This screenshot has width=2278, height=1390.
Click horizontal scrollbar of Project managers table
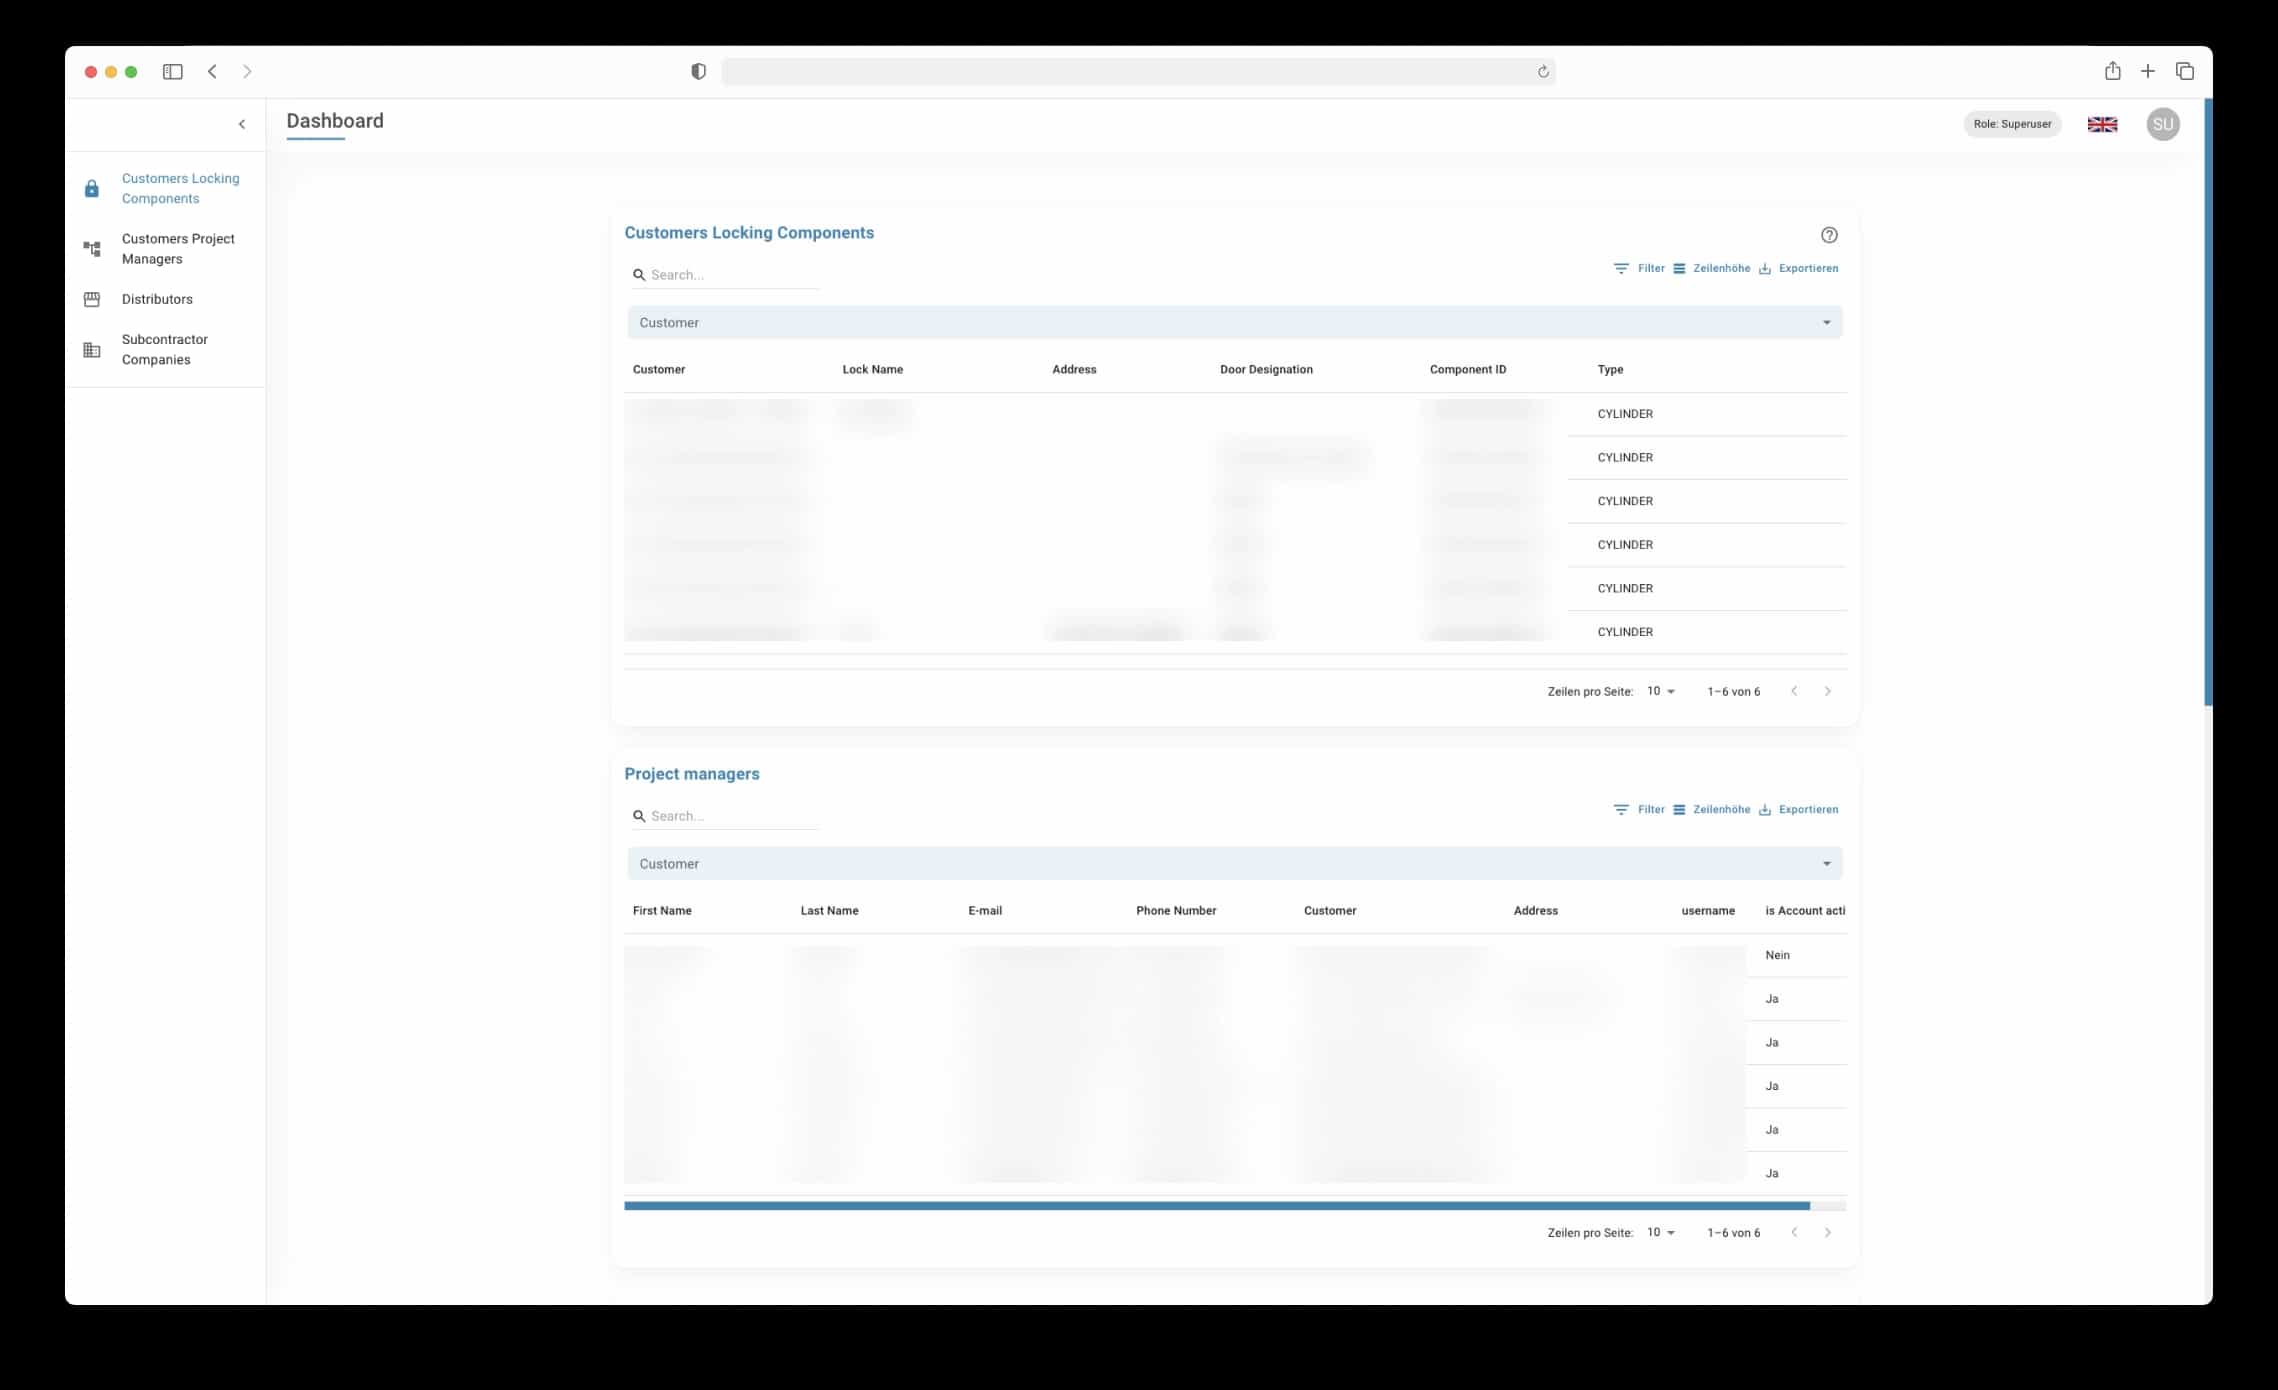(1216, 1206)
